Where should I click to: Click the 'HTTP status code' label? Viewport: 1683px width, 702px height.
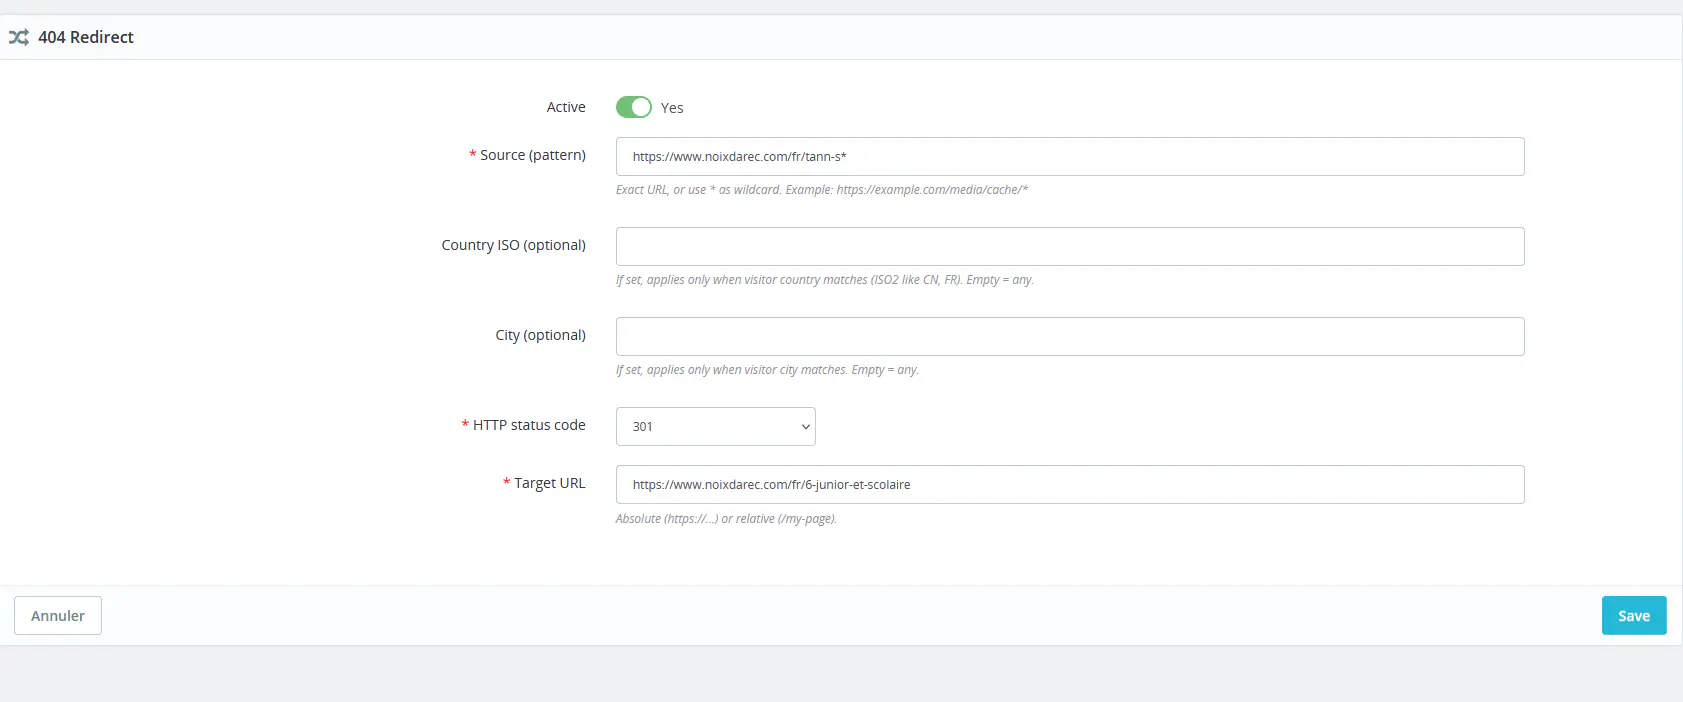pyautogui.click(x=529, y=425)
